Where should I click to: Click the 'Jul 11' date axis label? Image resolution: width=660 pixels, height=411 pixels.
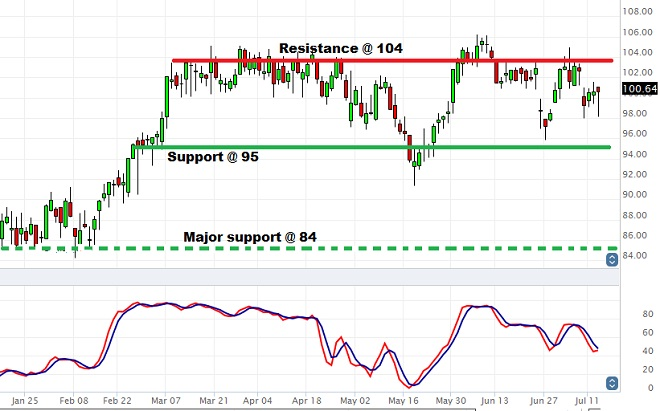point(586,400)
